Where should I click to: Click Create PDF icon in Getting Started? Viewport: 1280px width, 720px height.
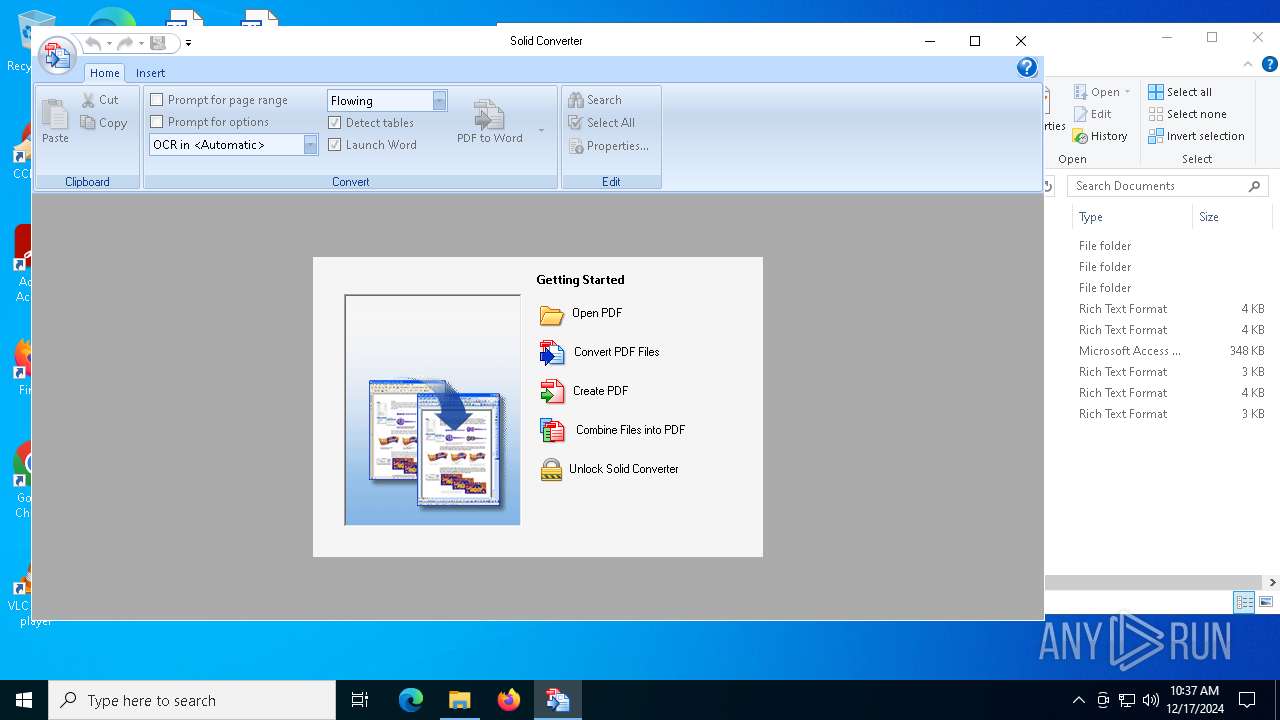pyautogui.click(x=552, y=392)
